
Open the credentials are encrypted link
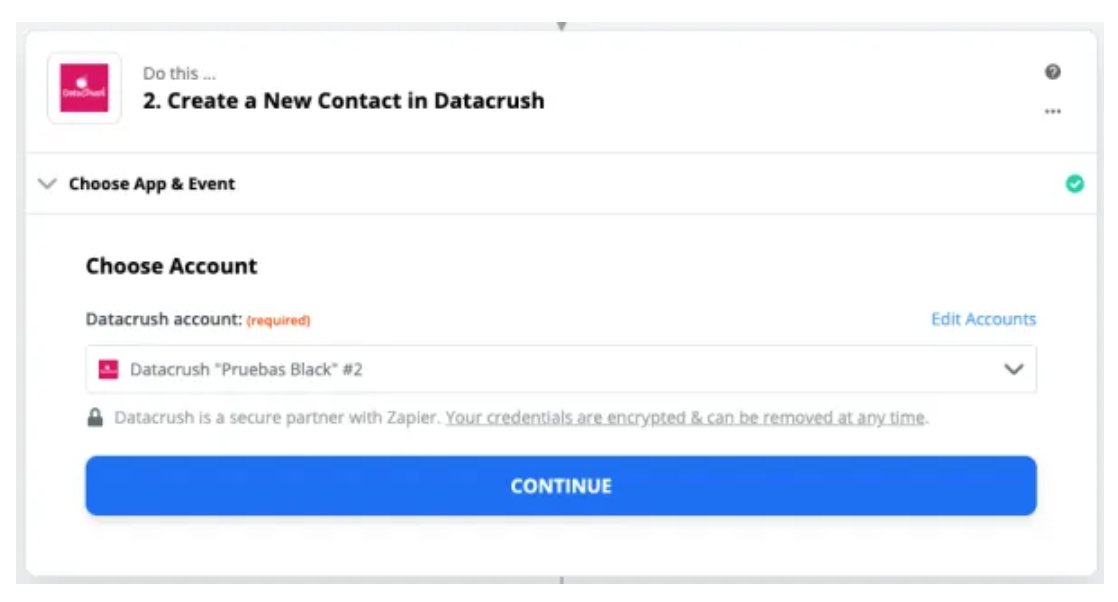tap(685, 417)
